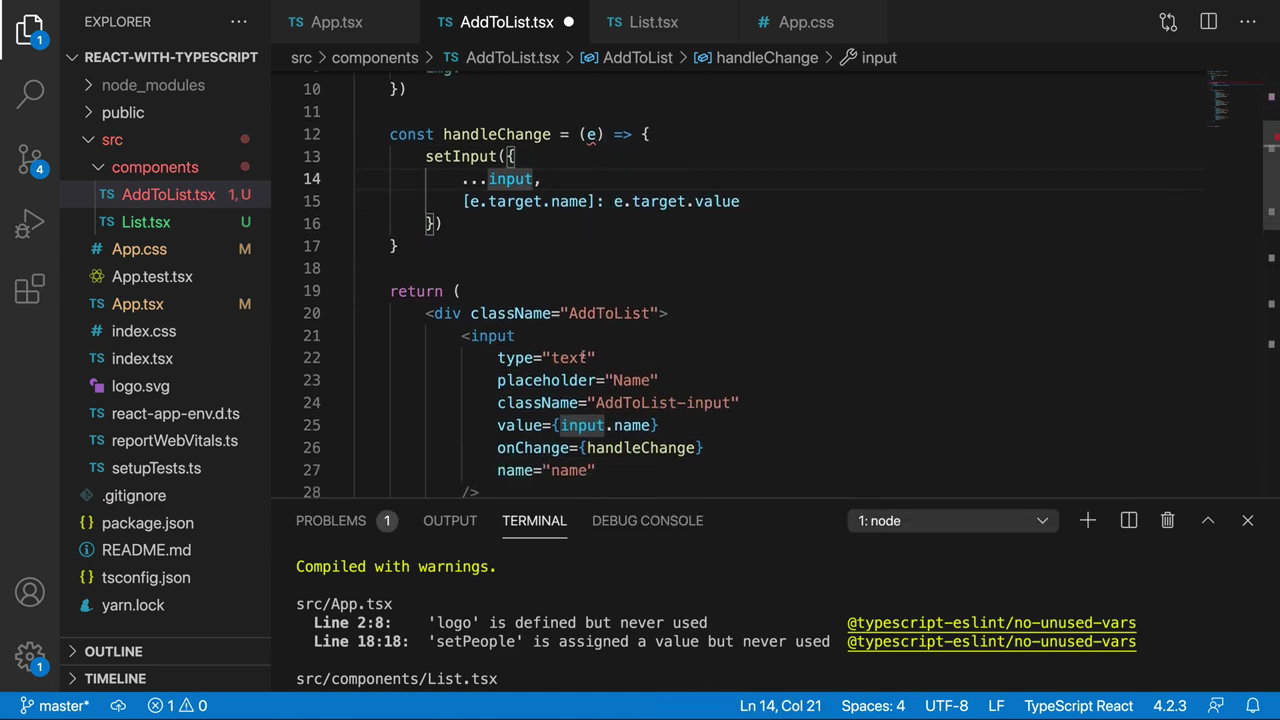Image resolution: width=1280 pixels, height=720 pixels.
Task: Open index.css in the explorer
Action: coord(165,331)
